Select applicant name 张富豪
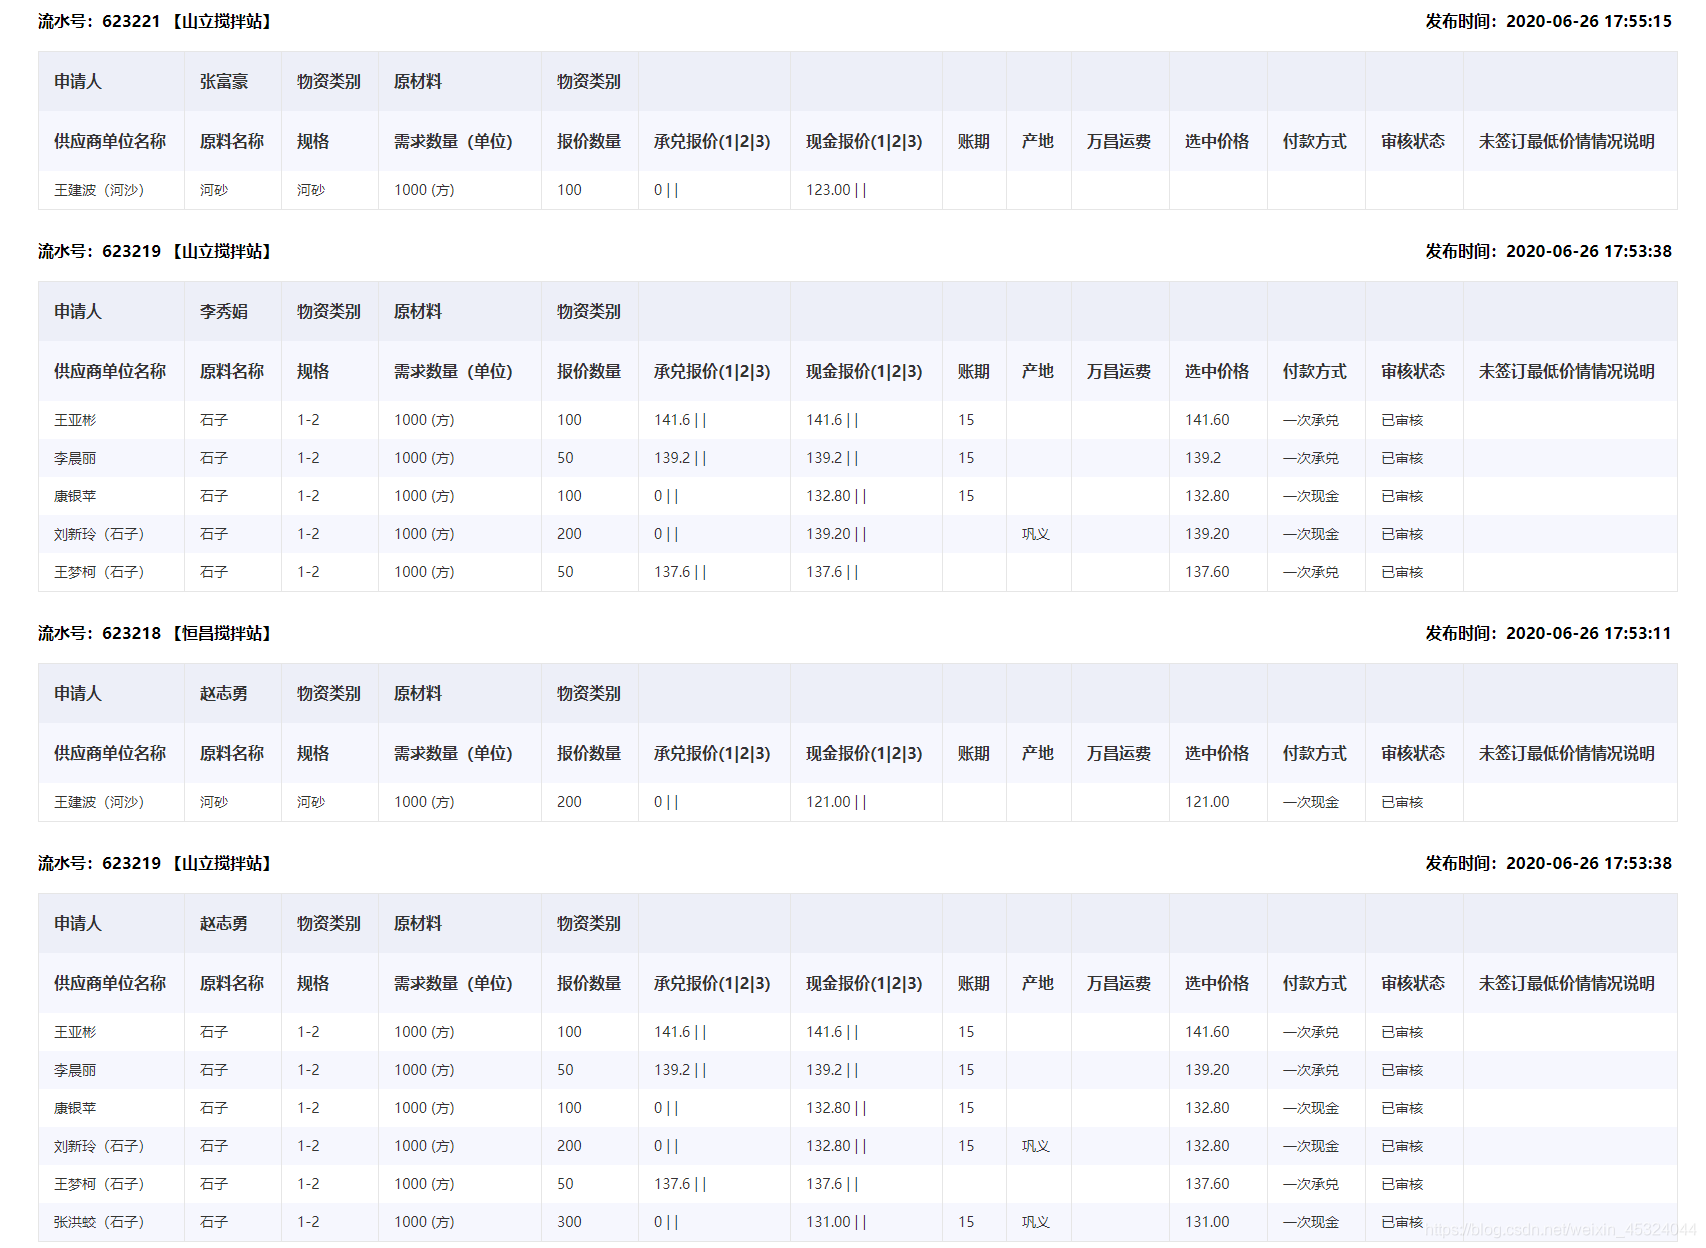 (x=224, y=81)
